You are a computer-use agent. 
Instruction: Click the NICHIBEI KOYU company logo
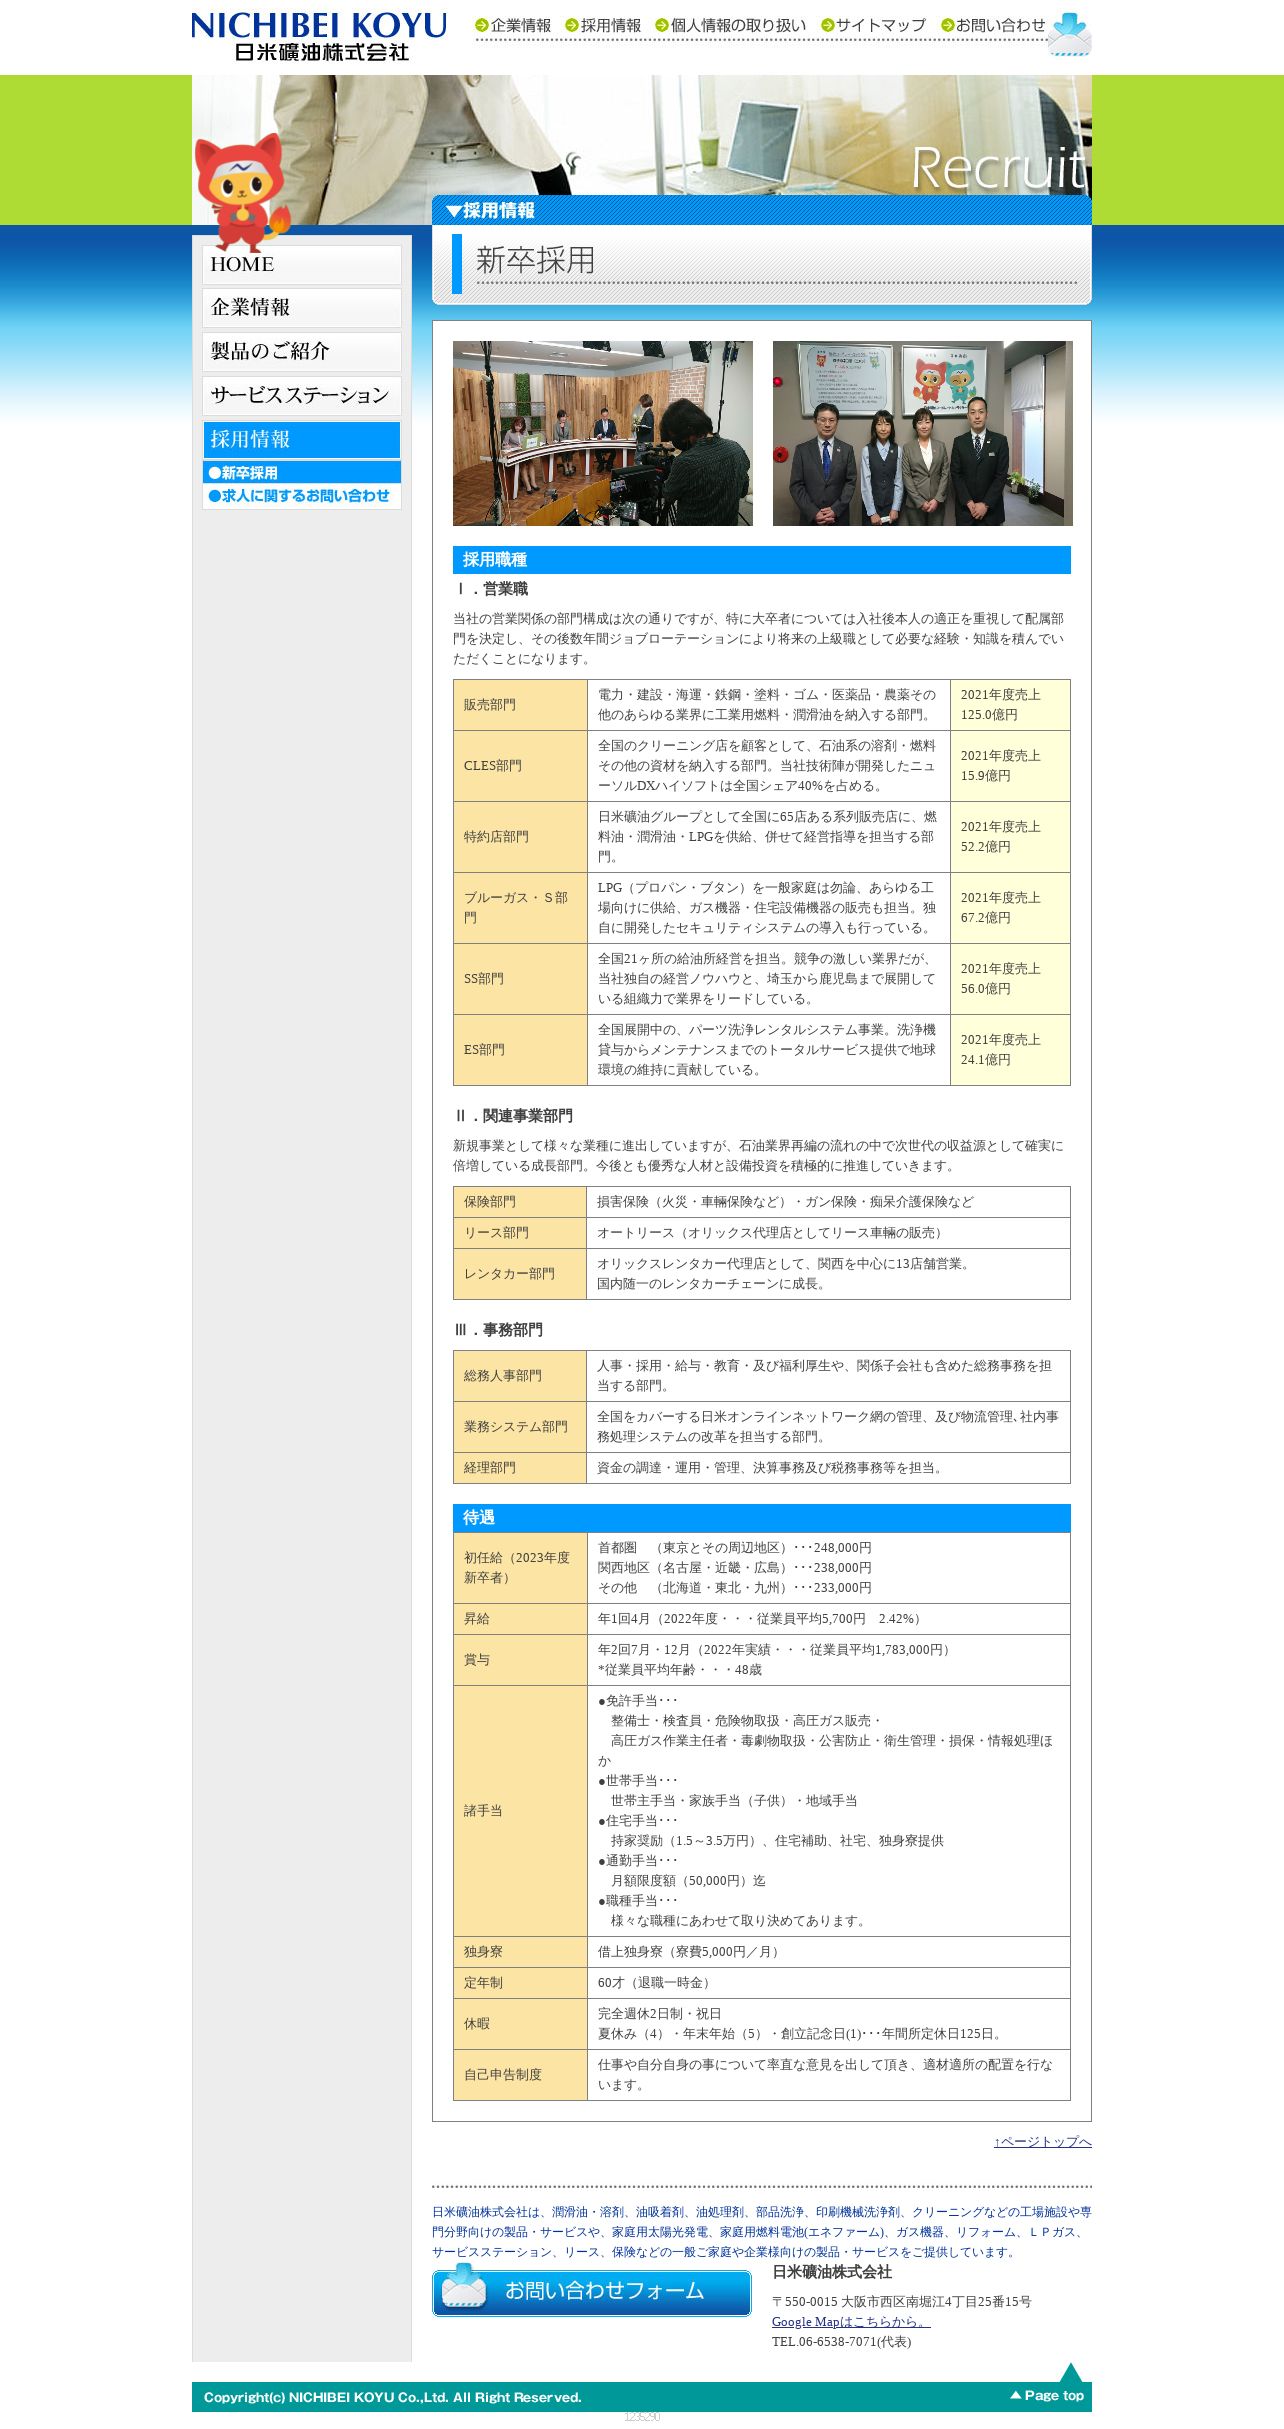[319, 37]
